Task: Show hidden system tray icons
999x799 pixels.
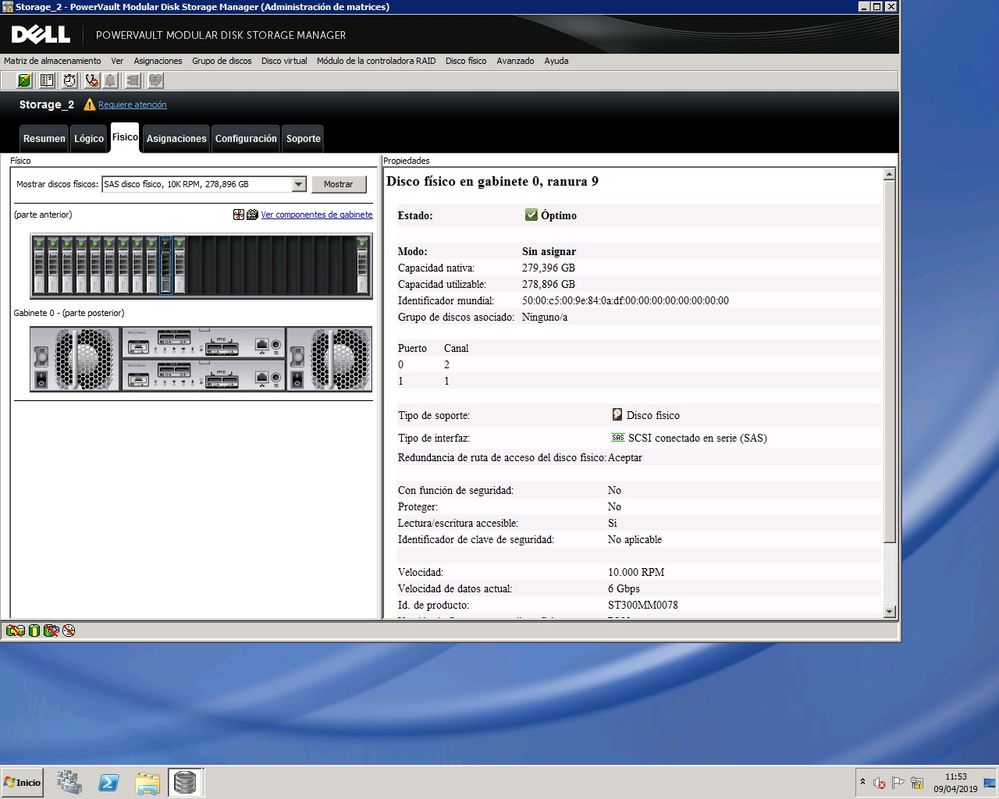Action: (863, 782)
